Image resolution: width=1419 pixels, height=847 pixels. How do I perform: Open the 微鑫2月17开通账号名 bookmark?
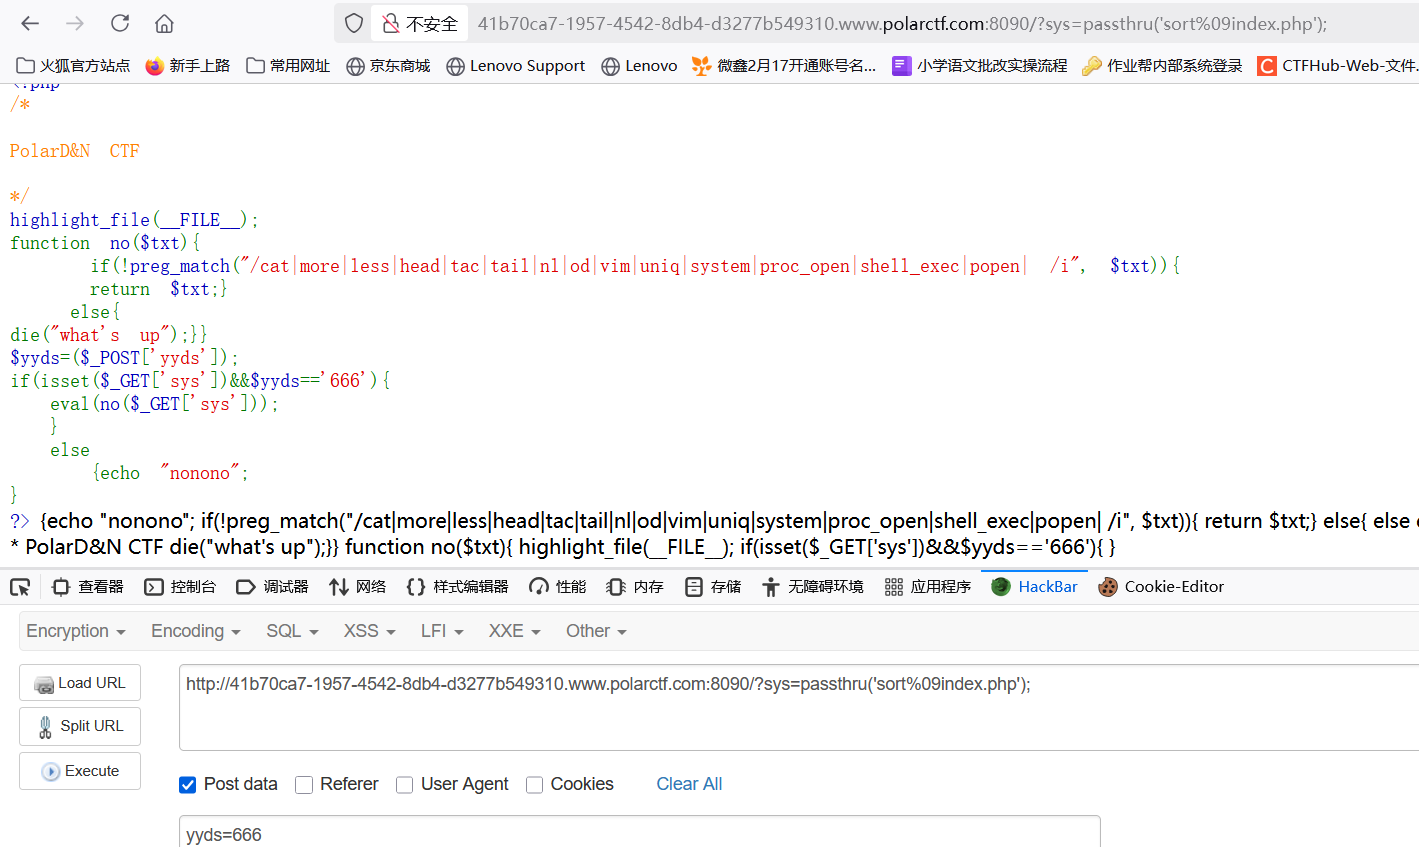785,66
